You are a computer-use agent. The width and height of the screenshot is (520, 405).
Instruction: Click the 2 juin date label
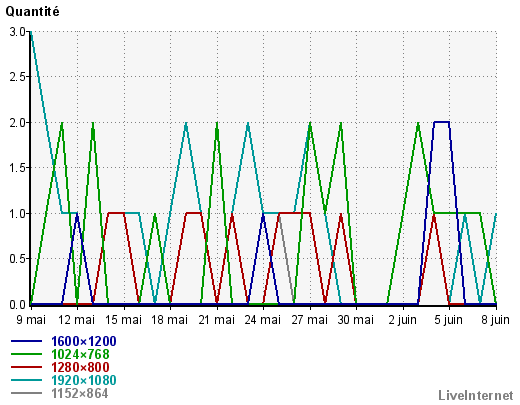403,320
